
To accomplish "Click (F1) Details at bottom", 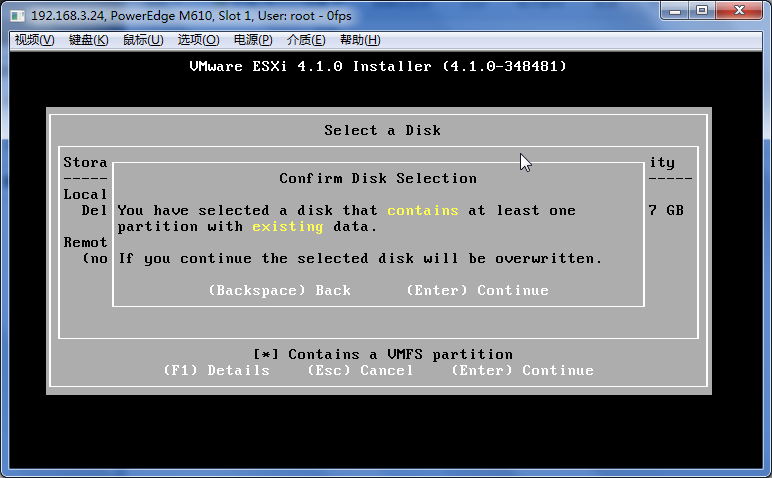I will click(x=217, y=370).
